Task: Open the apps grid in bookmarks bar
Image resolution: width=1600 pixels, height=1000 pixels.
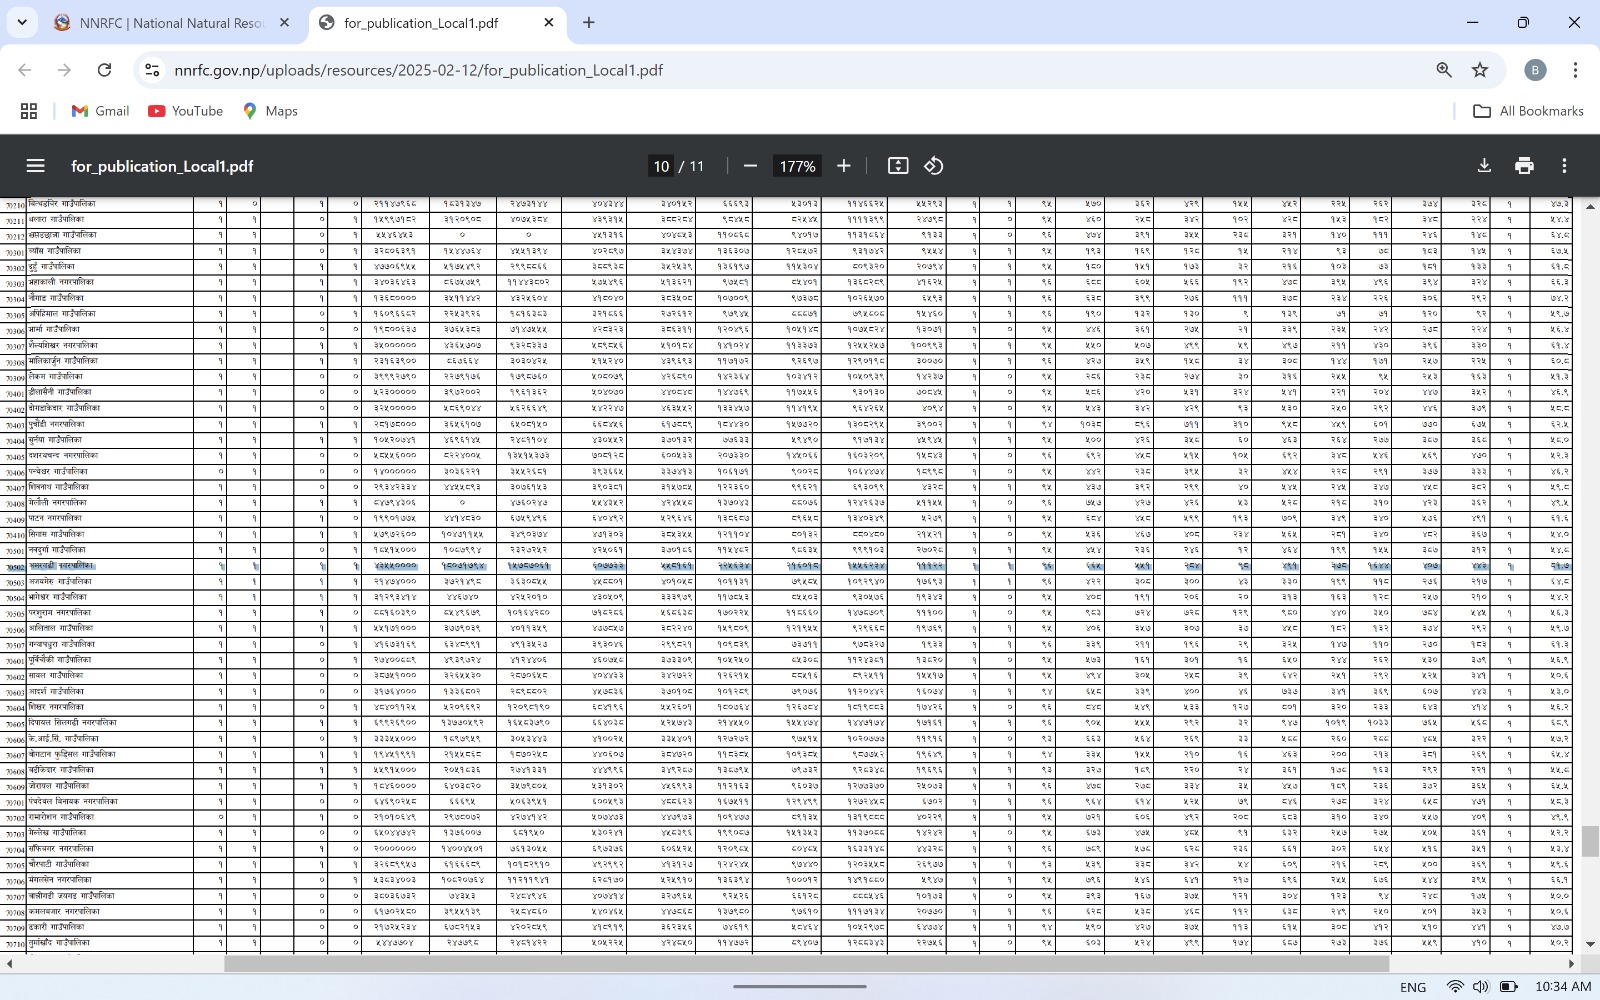Action: pyautogui.click(x=29, y=111)
